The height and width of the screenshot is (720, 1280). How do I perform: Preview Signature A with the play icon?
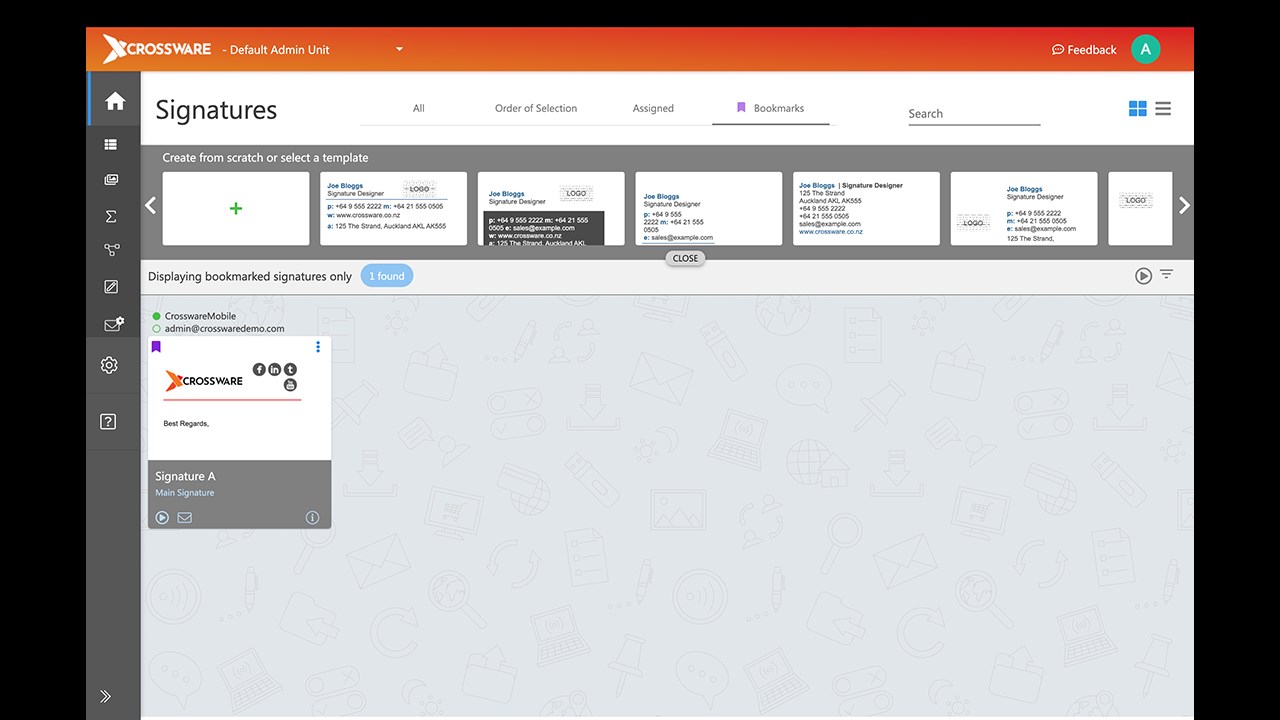click(x=162, y=517)
